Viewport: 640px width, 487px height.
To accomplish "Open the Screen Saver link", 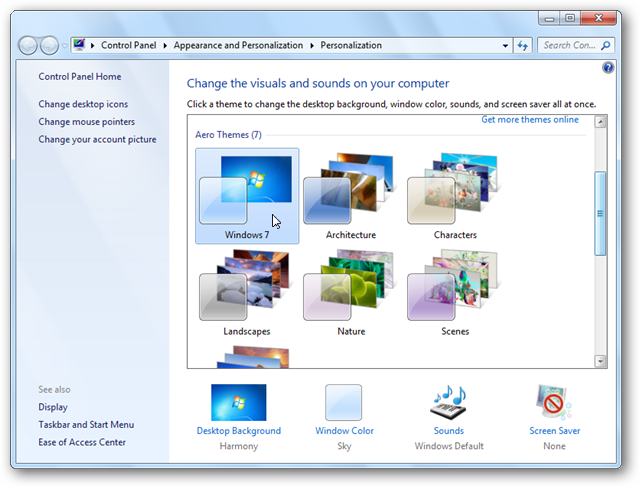I will [554, 431].
